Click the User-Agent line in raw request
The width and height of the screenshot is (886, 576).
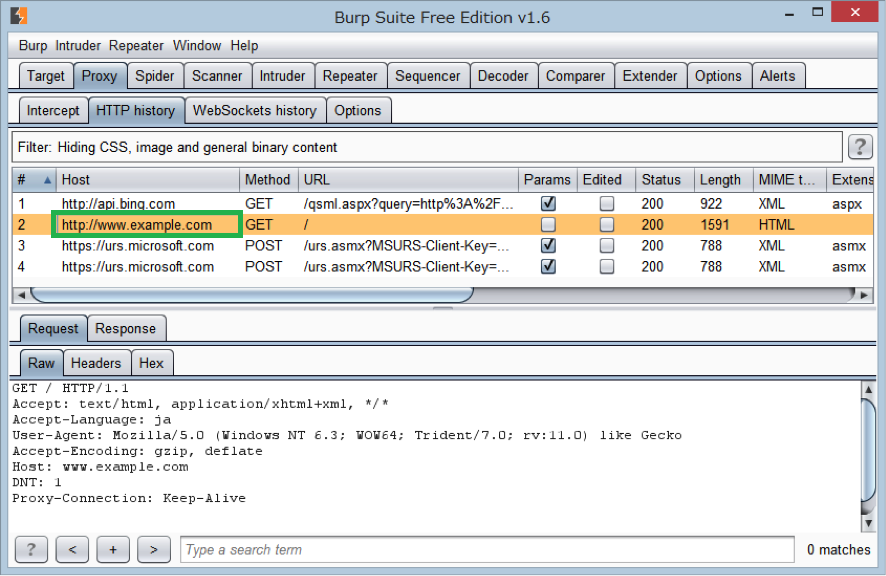[x=347, y=435]
